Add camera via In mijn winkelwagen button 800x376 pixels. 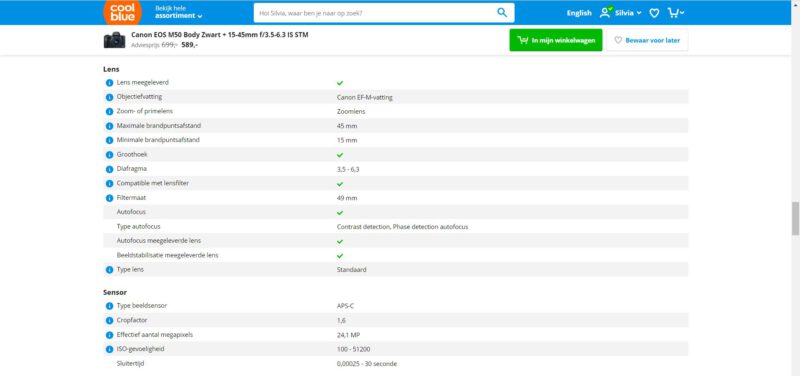[x=556, y=40]
